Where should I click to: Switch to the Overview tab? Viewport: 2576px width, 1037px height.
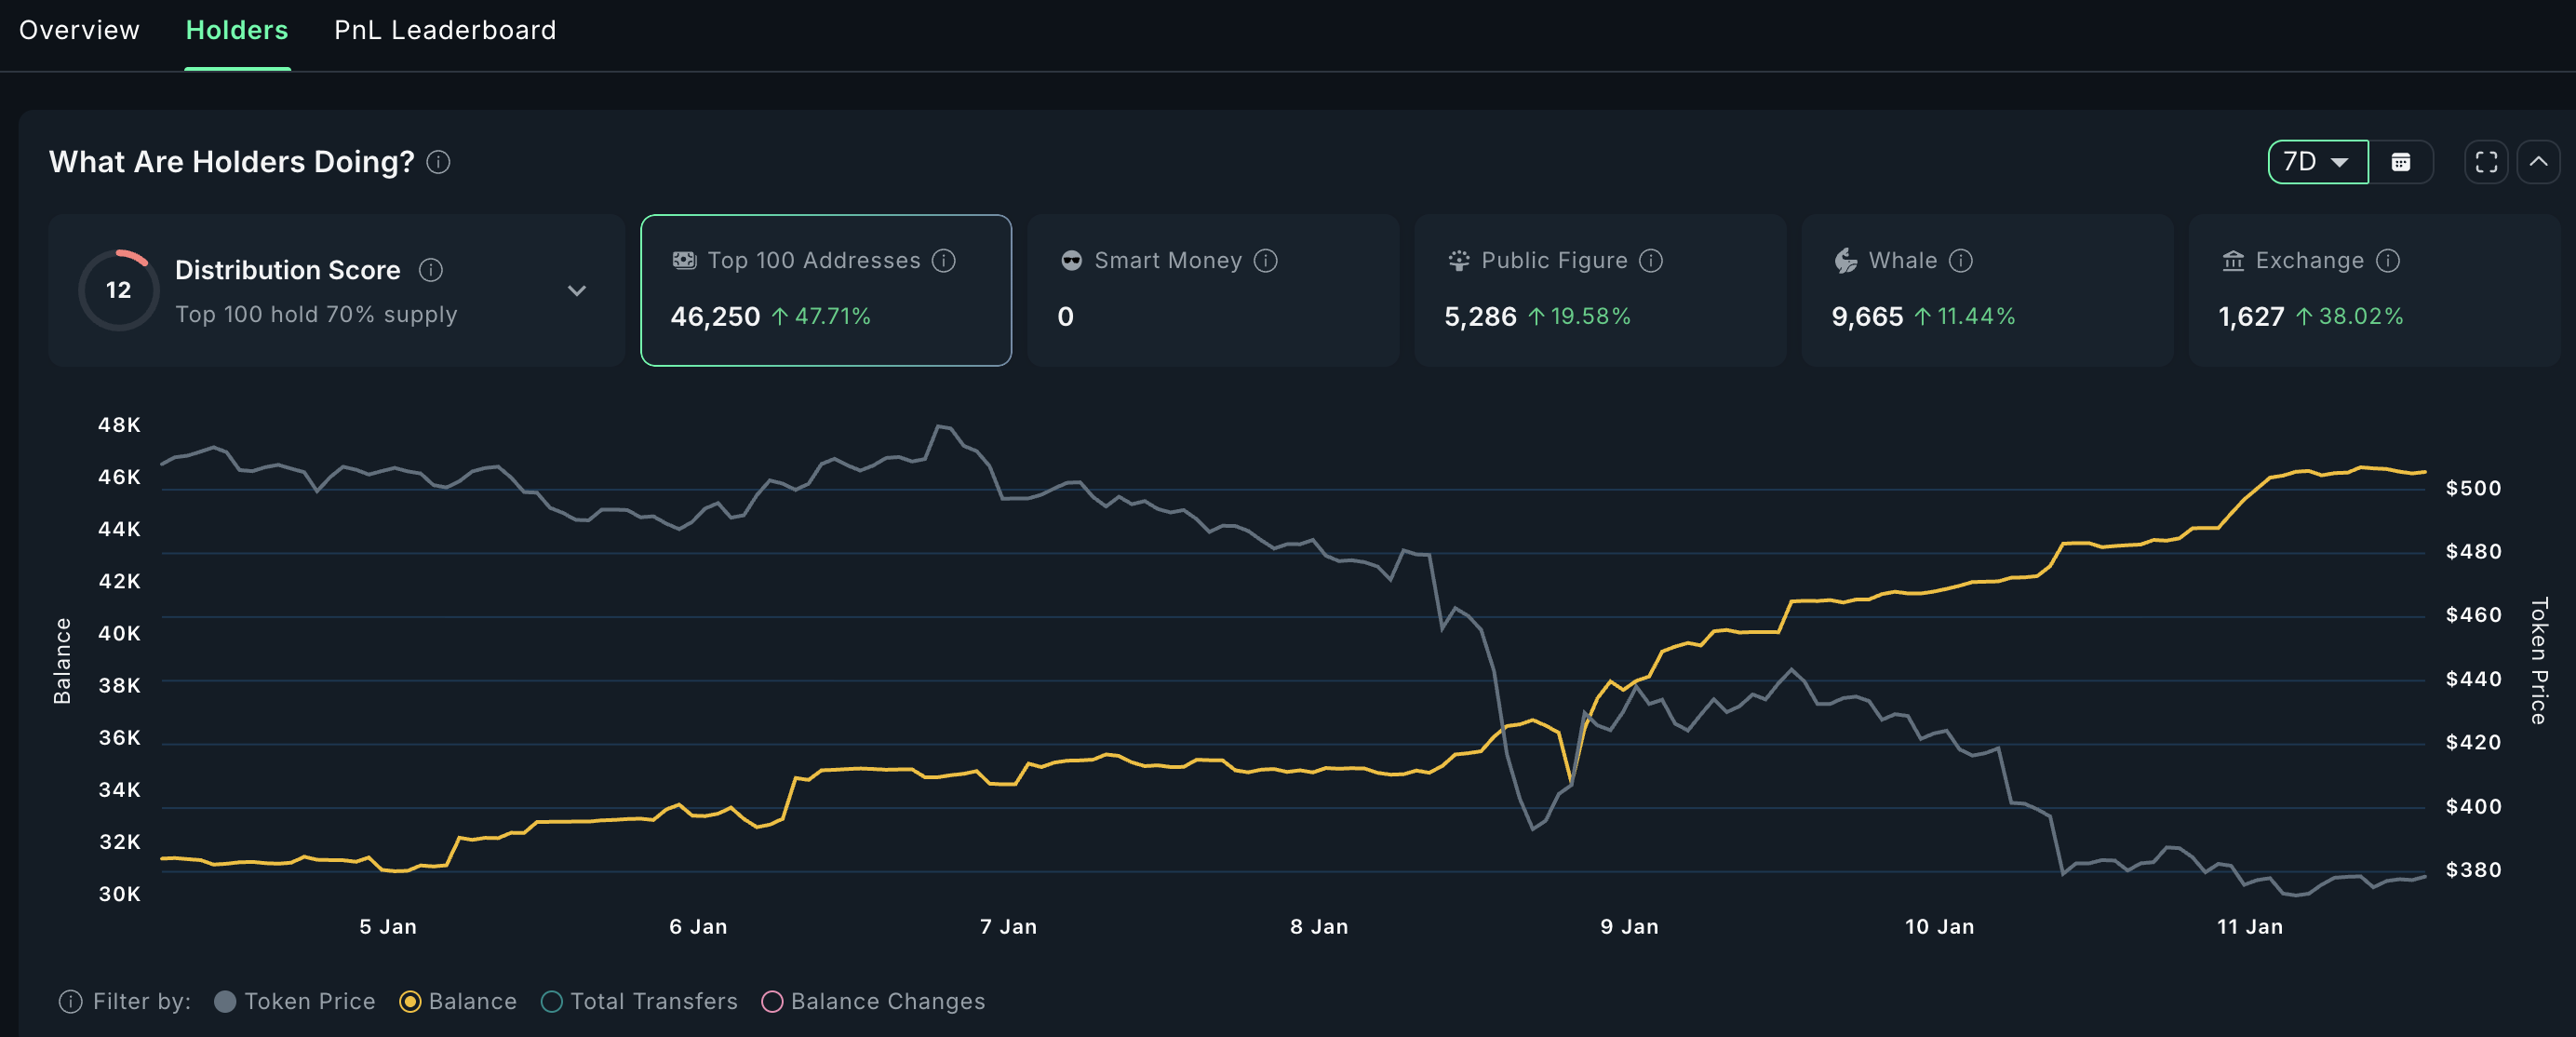78,30
